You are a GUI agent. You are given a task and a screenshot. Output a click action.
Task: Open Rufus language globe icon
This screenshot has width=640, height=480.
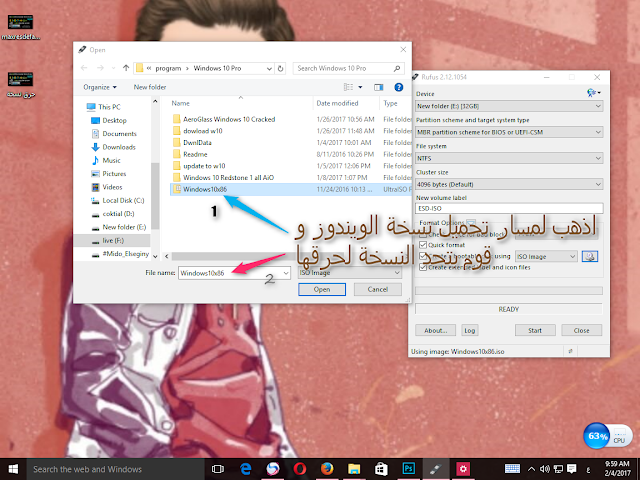click(x=593, y=93)
